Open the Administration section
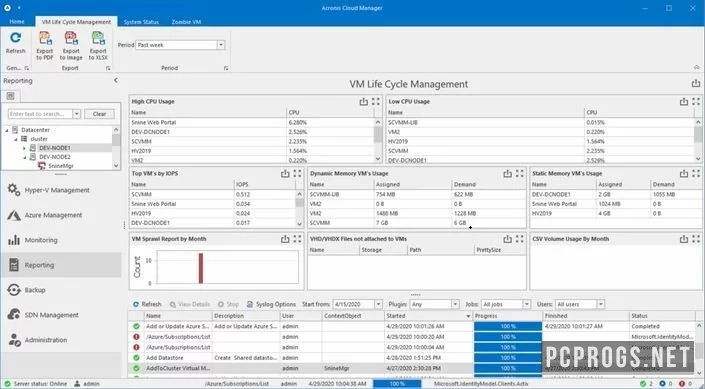705x389 pixels. click(61, 340)
